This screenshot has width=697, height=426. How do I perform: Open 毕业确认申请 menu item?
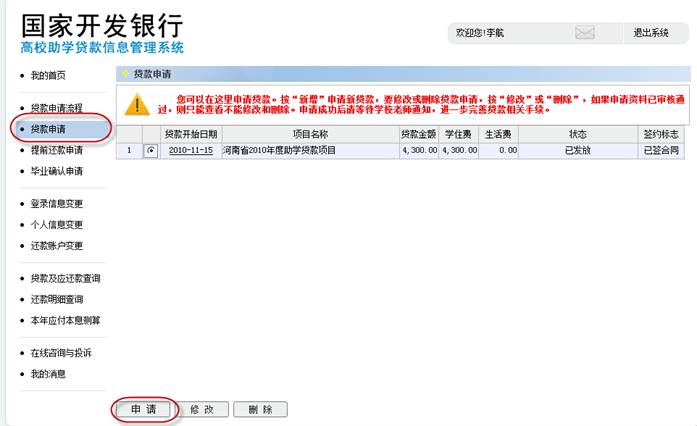[x=56, y=172]
